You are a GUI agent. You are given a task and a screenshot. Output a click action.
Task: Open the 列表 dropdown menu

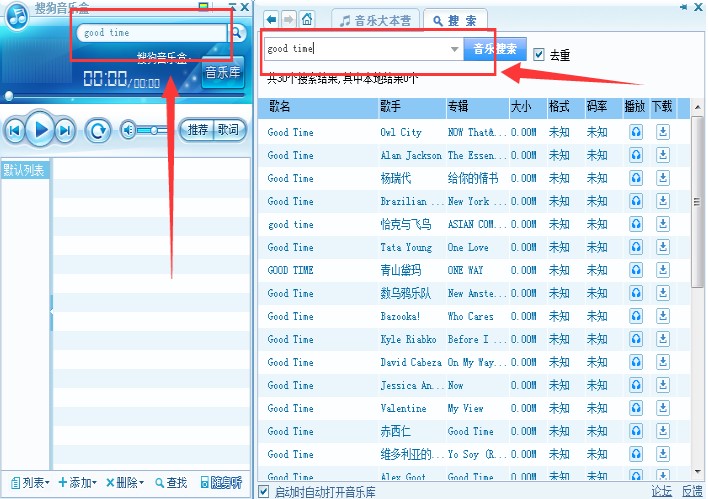[x=30, y=483]
